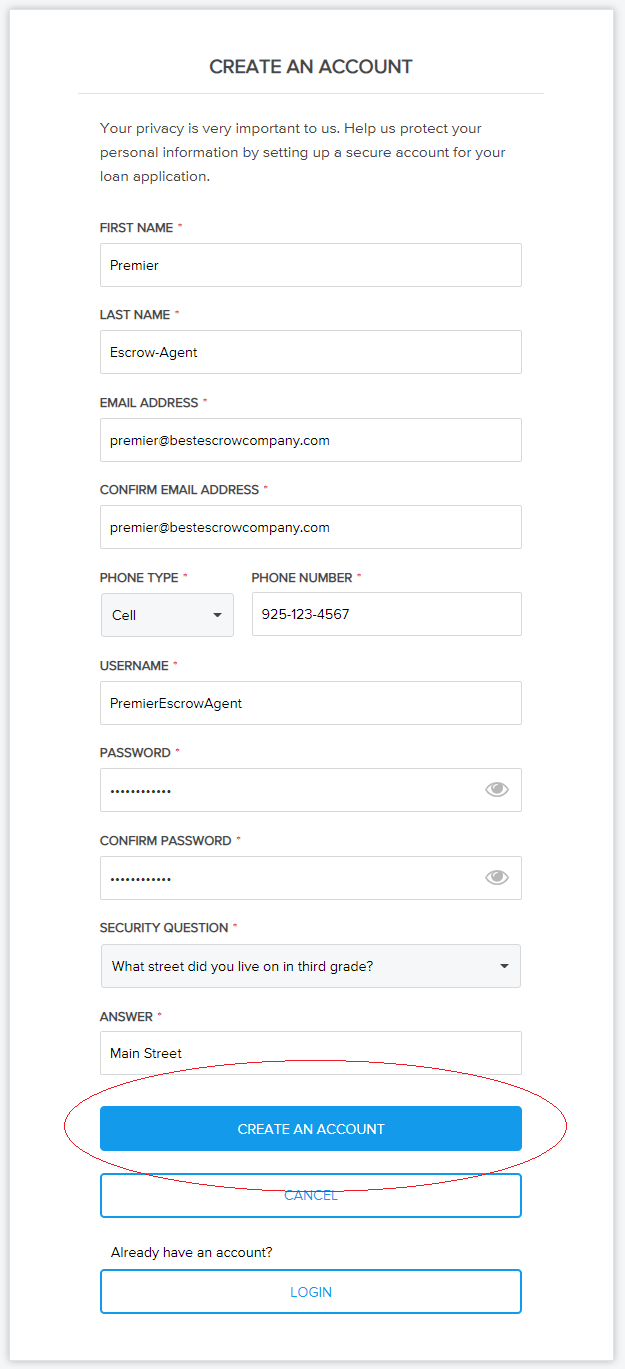Click the "Already have an account?" text

(x=192, y=1252)
